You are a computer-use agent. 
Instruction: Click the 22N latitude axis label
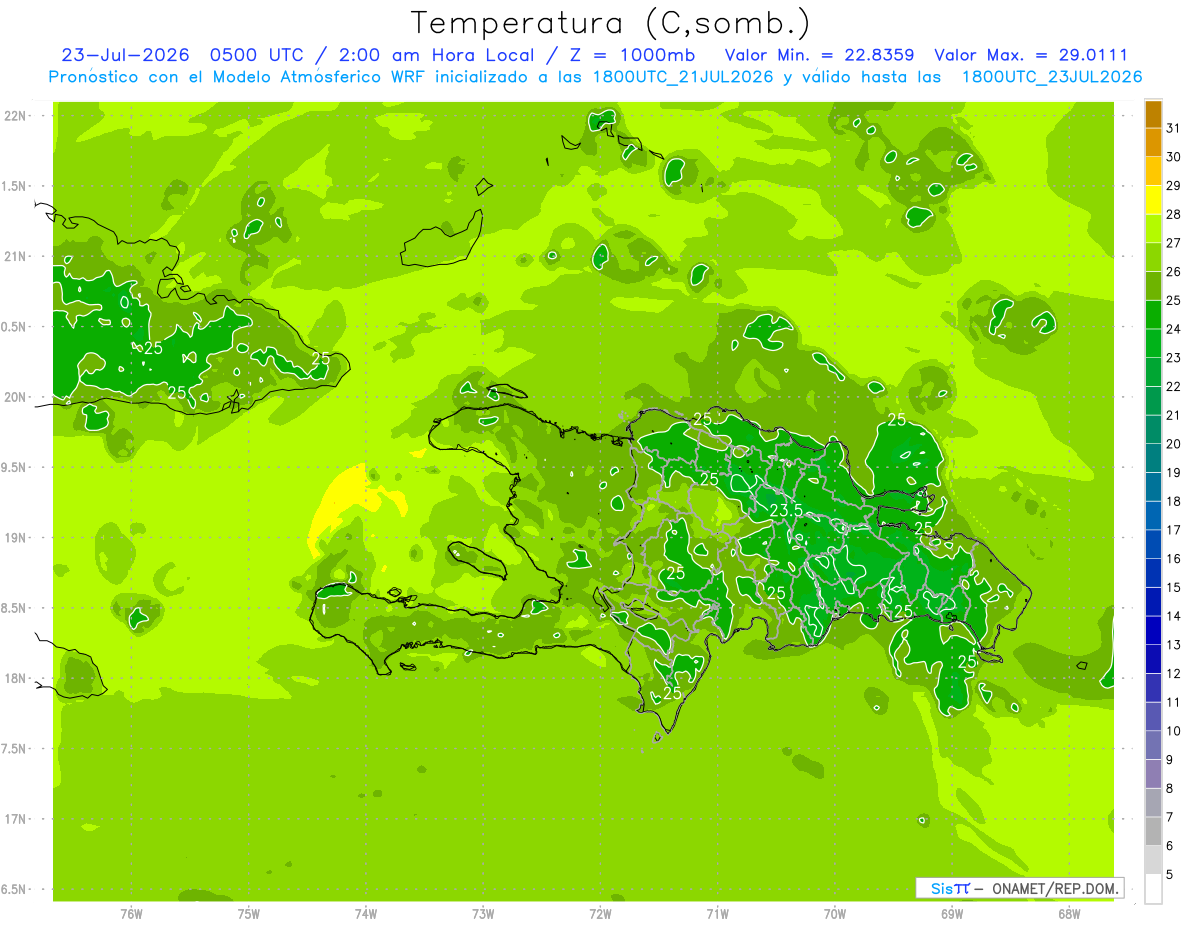coord(17,116)
